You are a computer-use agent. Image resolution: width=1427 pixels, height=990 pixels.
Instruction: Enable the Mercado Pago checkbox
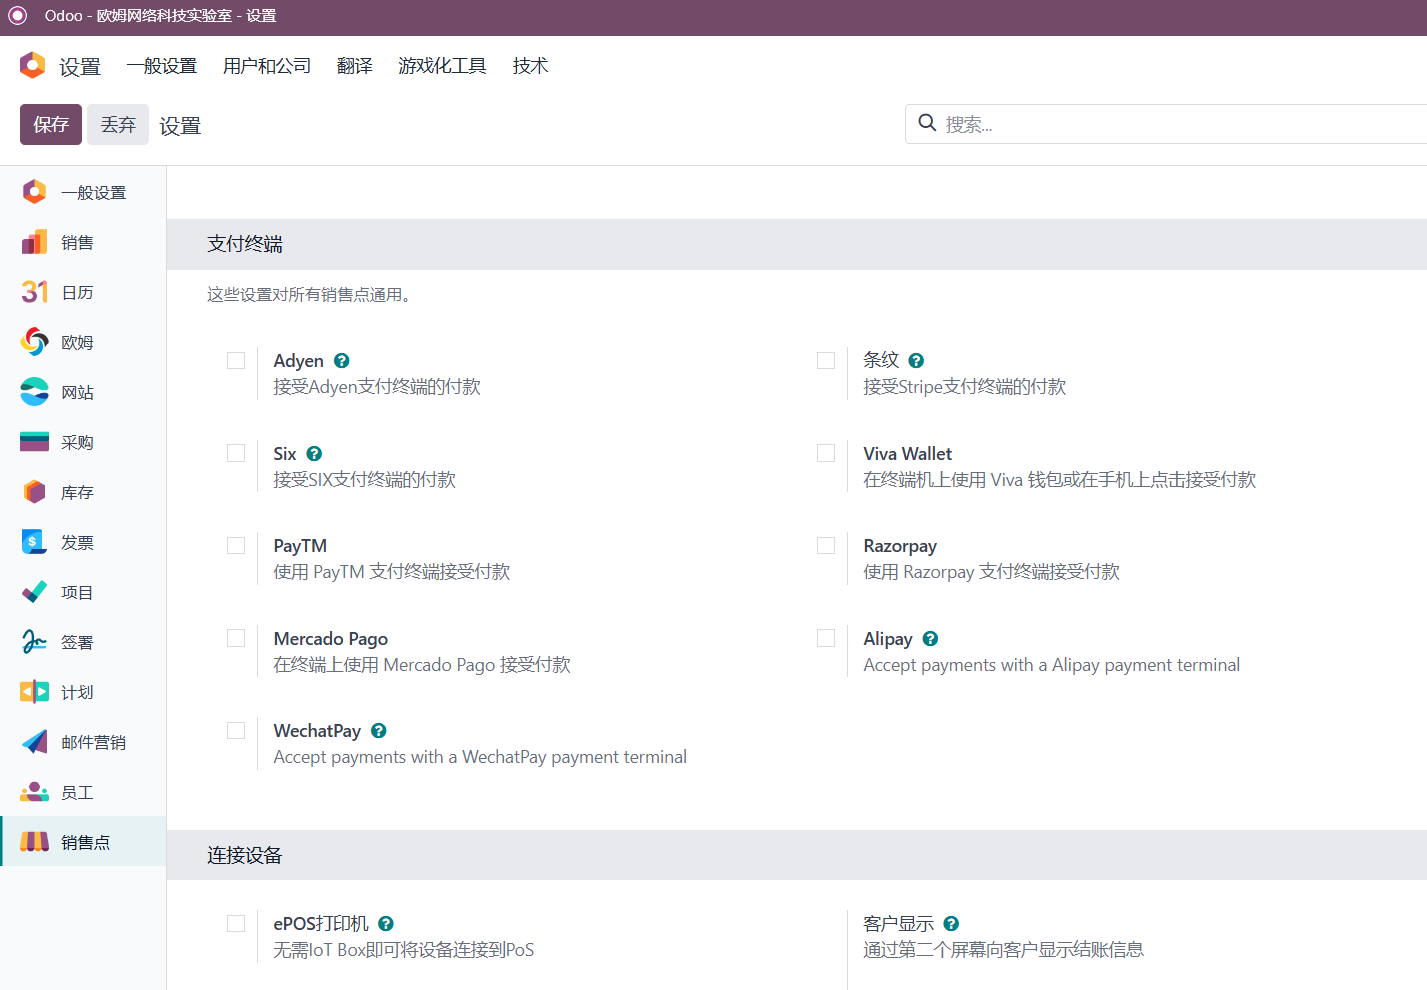click(x=236, y=638)
